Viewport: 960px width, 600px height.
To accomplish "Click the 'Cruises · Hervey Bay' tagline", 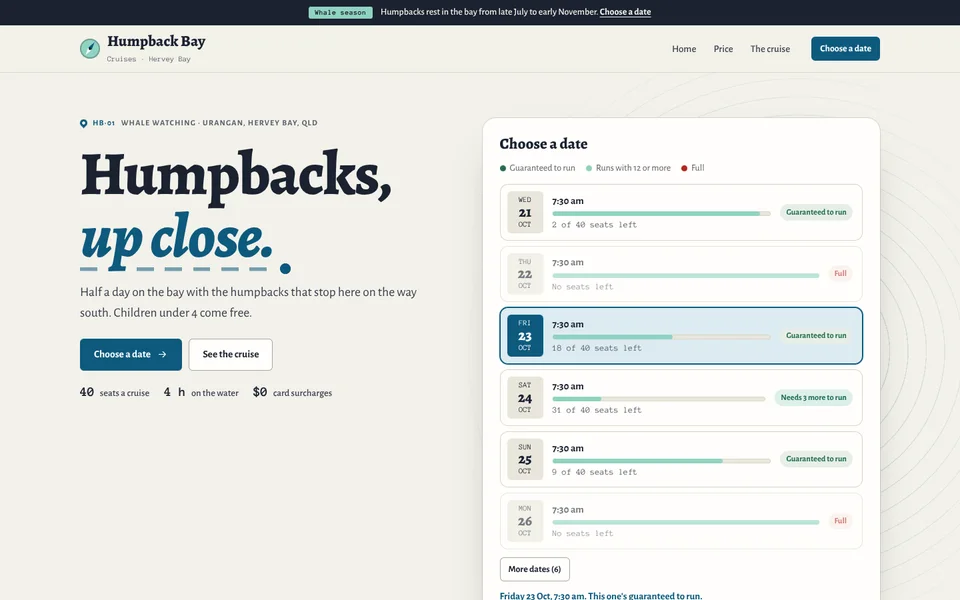I will coord(149,59).
